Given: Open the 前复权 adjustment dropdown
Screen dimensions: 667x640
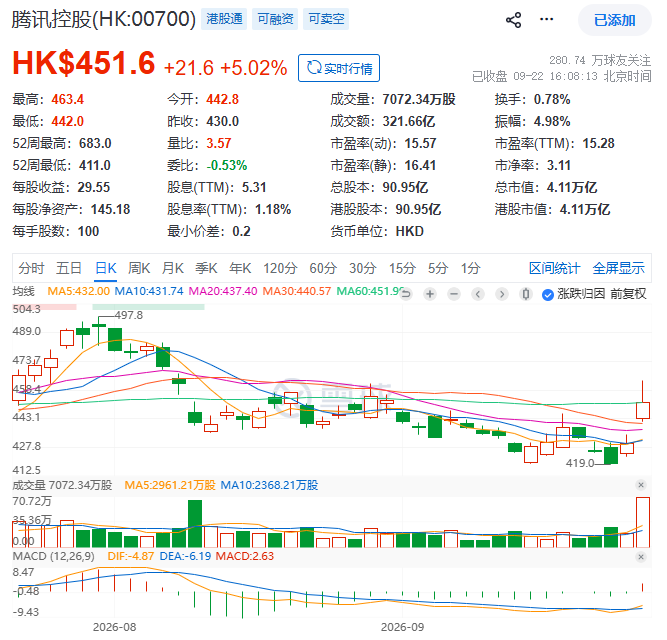Looking at the screenshot, I should (628, 293).
